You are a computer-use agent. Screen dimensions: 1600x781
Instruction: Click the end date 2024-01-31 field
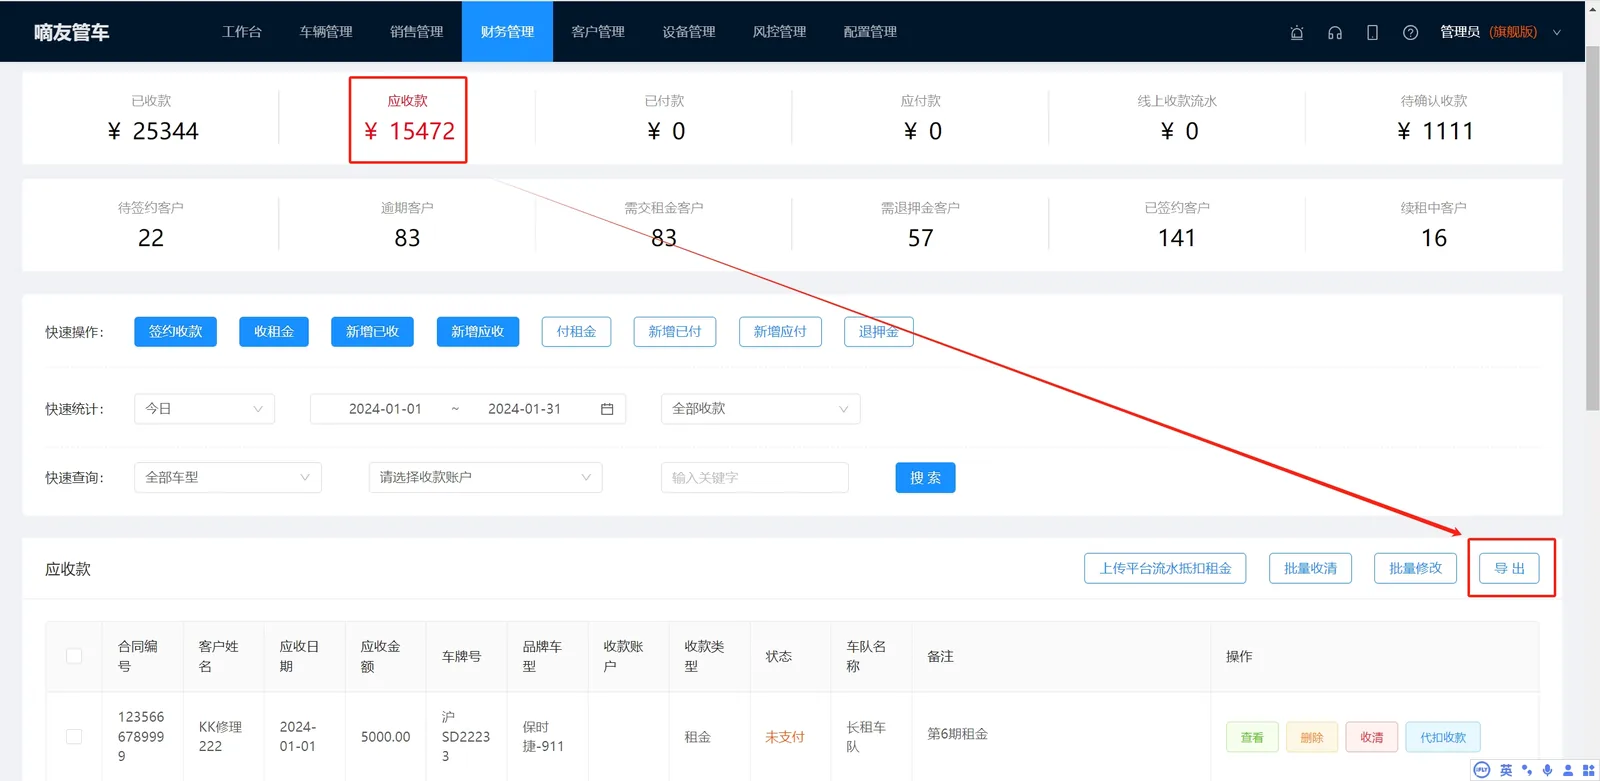tap(524, 409)
